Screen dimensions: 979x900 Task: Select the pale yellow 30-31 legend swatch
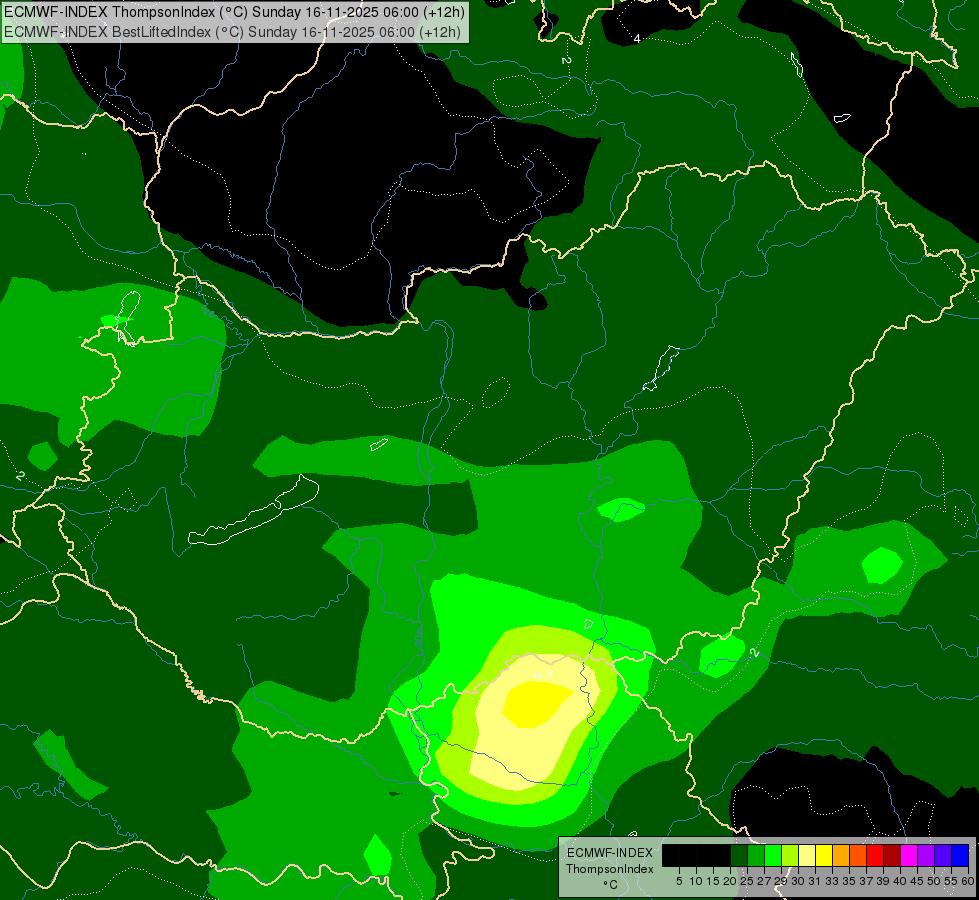(x=807, y=855)
